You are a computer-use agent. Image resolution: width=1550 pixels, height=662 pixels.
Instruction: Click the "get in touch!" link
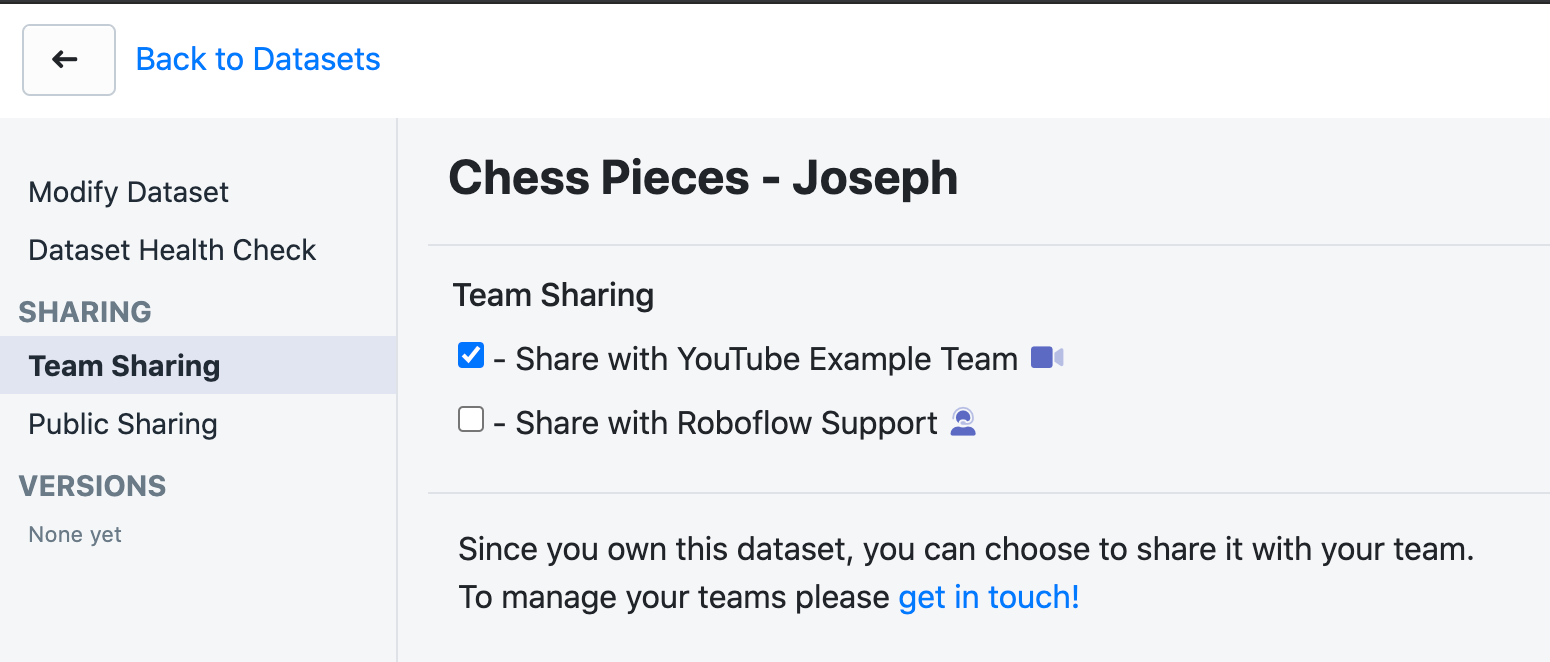987,597
